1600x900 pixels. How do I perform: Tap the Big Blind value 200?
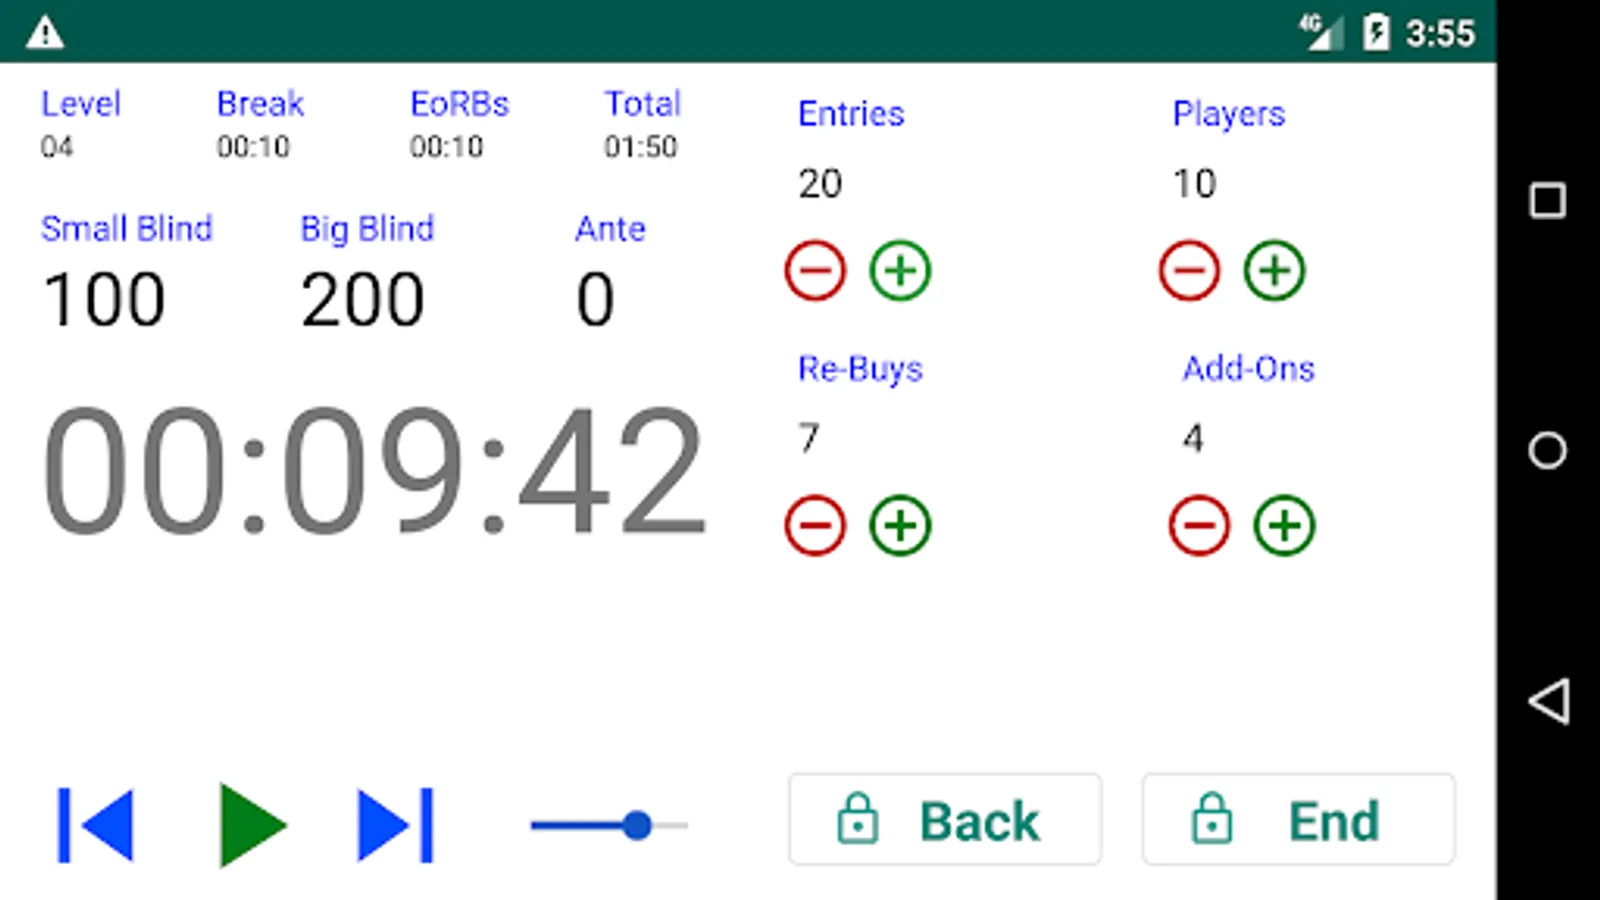pyautogui.click(x=362, y=299)
